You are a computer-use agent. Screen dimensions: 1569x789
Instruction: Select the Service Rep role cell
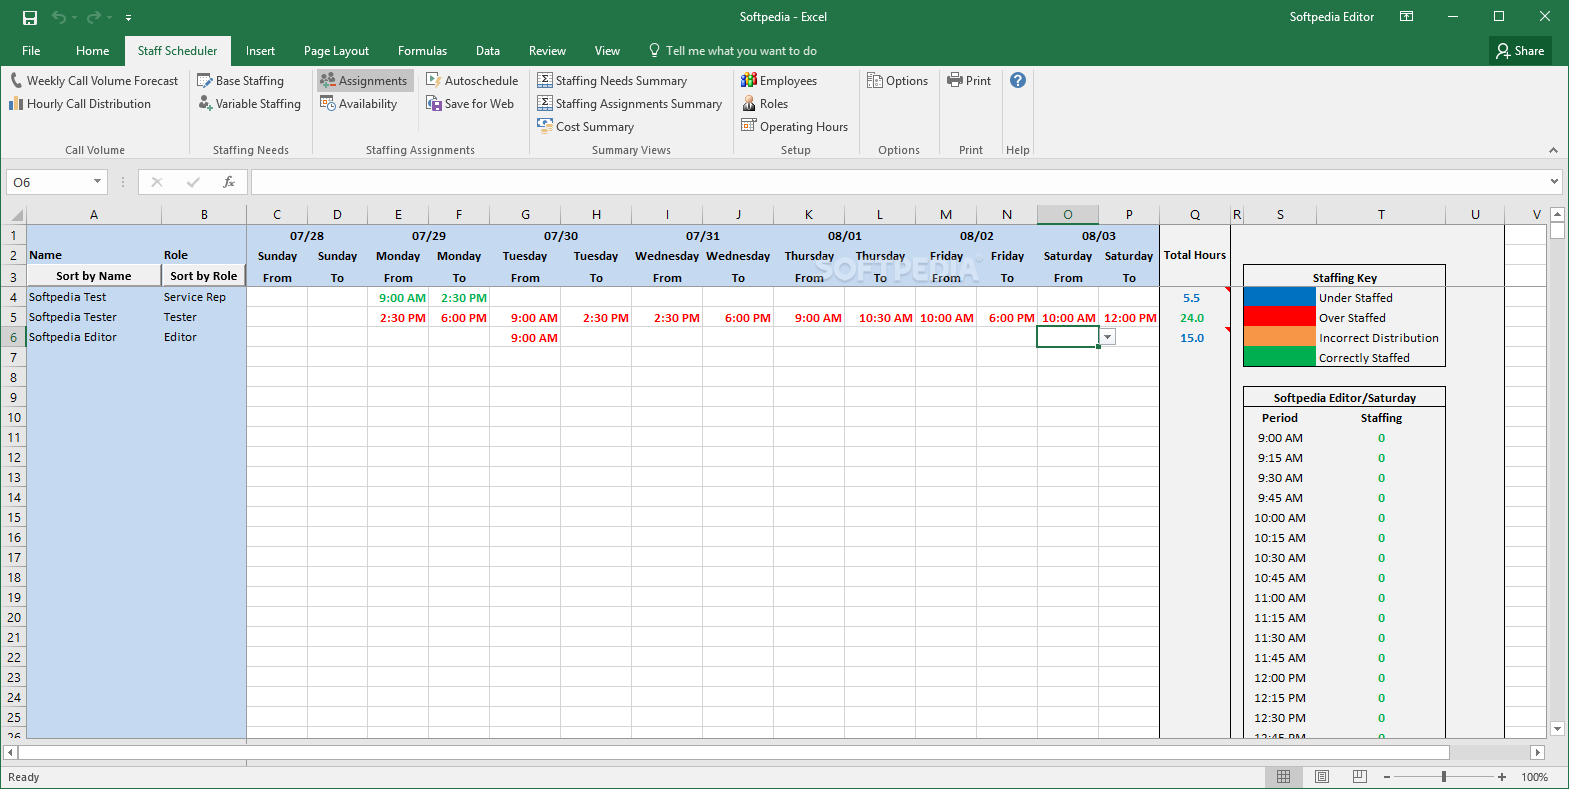point(204,297)
